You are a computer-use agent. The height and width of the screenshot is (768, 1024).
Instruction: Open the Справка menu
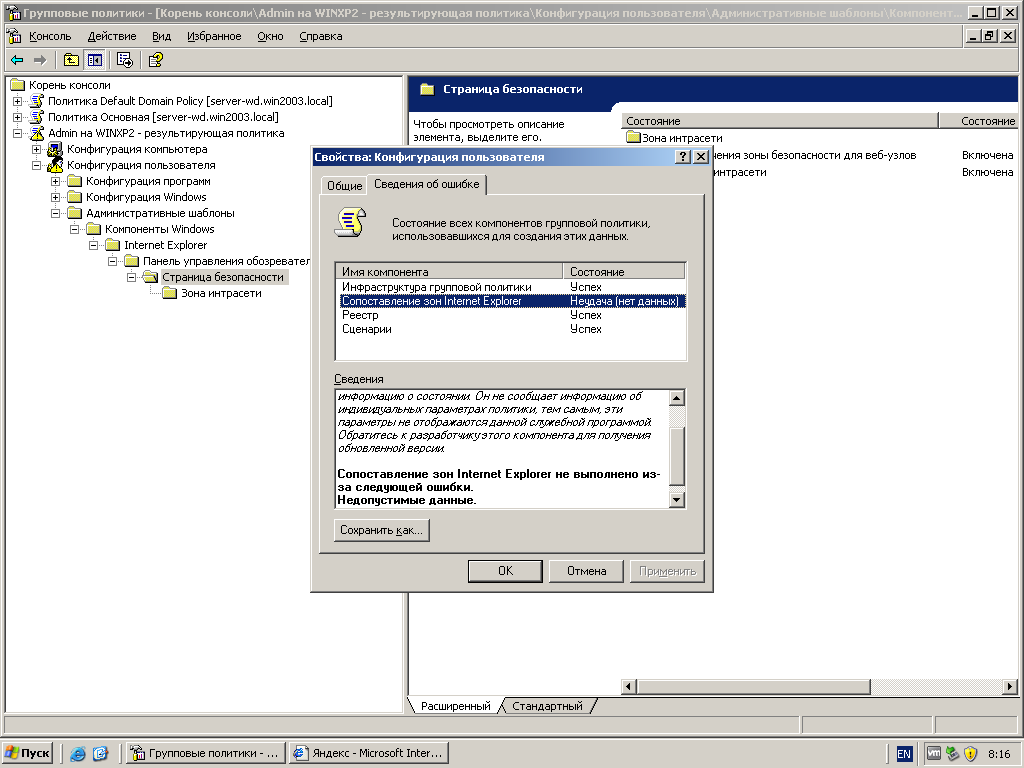click(321, 36)
